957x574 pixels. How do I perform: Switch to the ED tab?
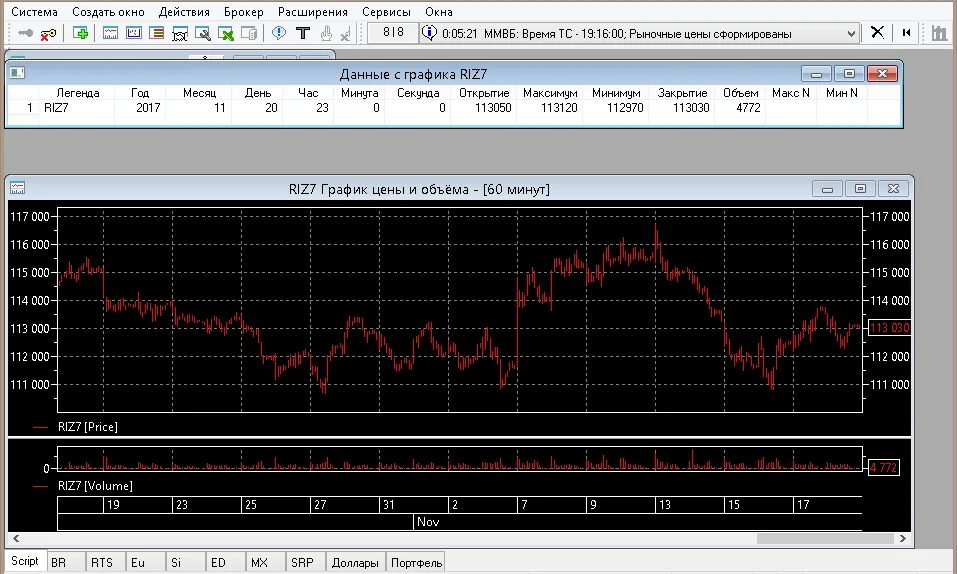coord(225,562)
